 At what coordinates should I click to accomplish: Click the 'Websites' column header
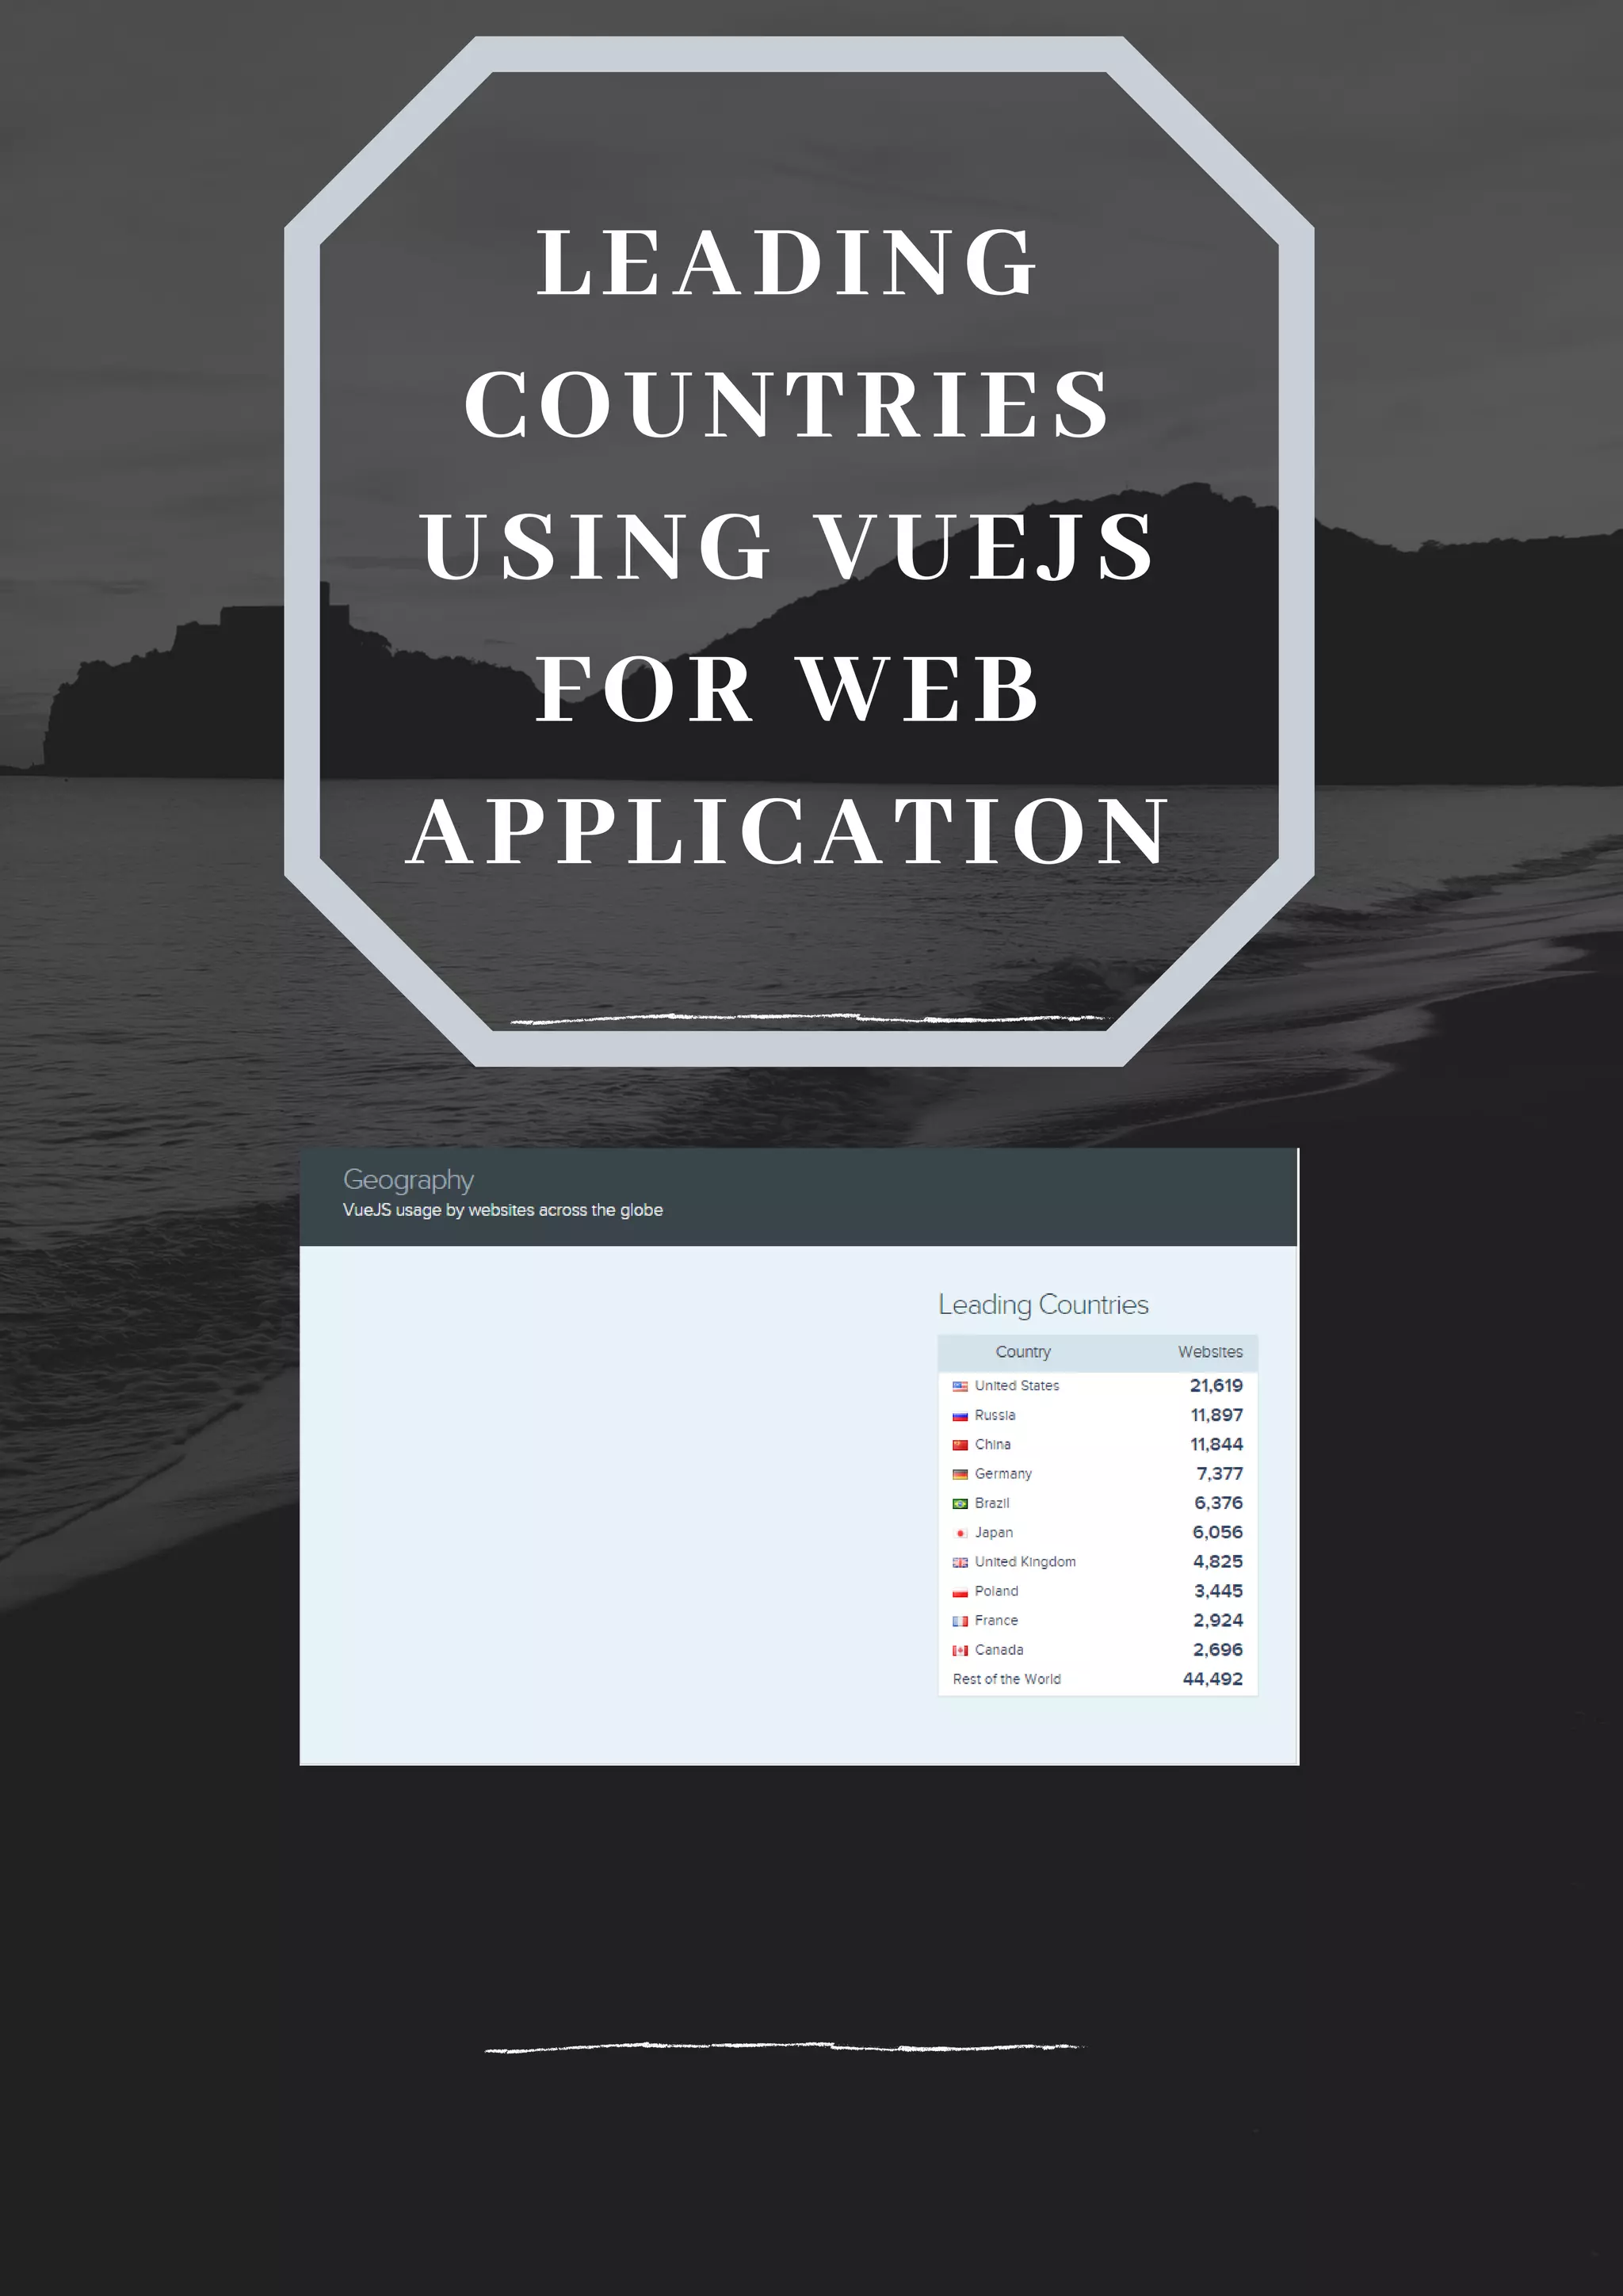(1210, 1352)
